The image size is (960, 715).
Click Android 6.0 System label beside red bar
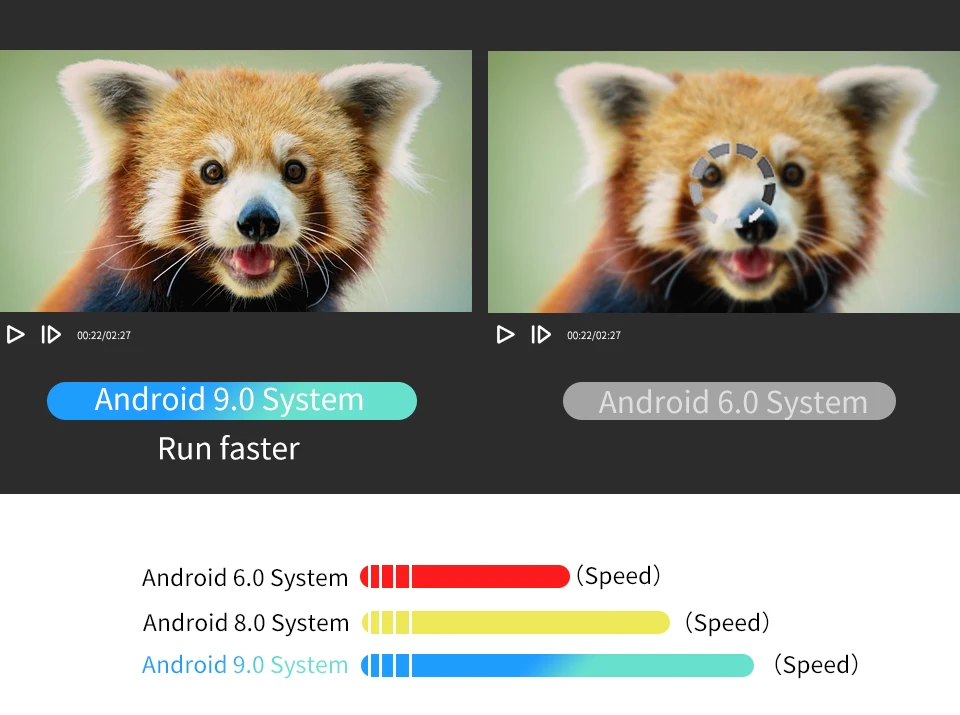(245, 578)
